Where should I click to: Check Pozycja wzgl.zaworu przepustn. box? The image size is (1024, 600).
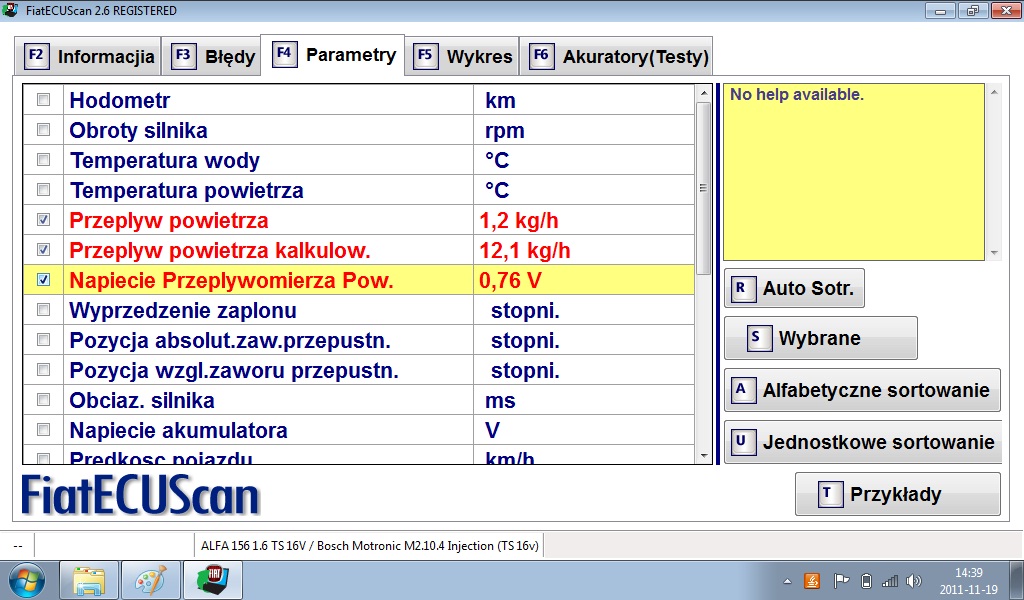(44, 370)
